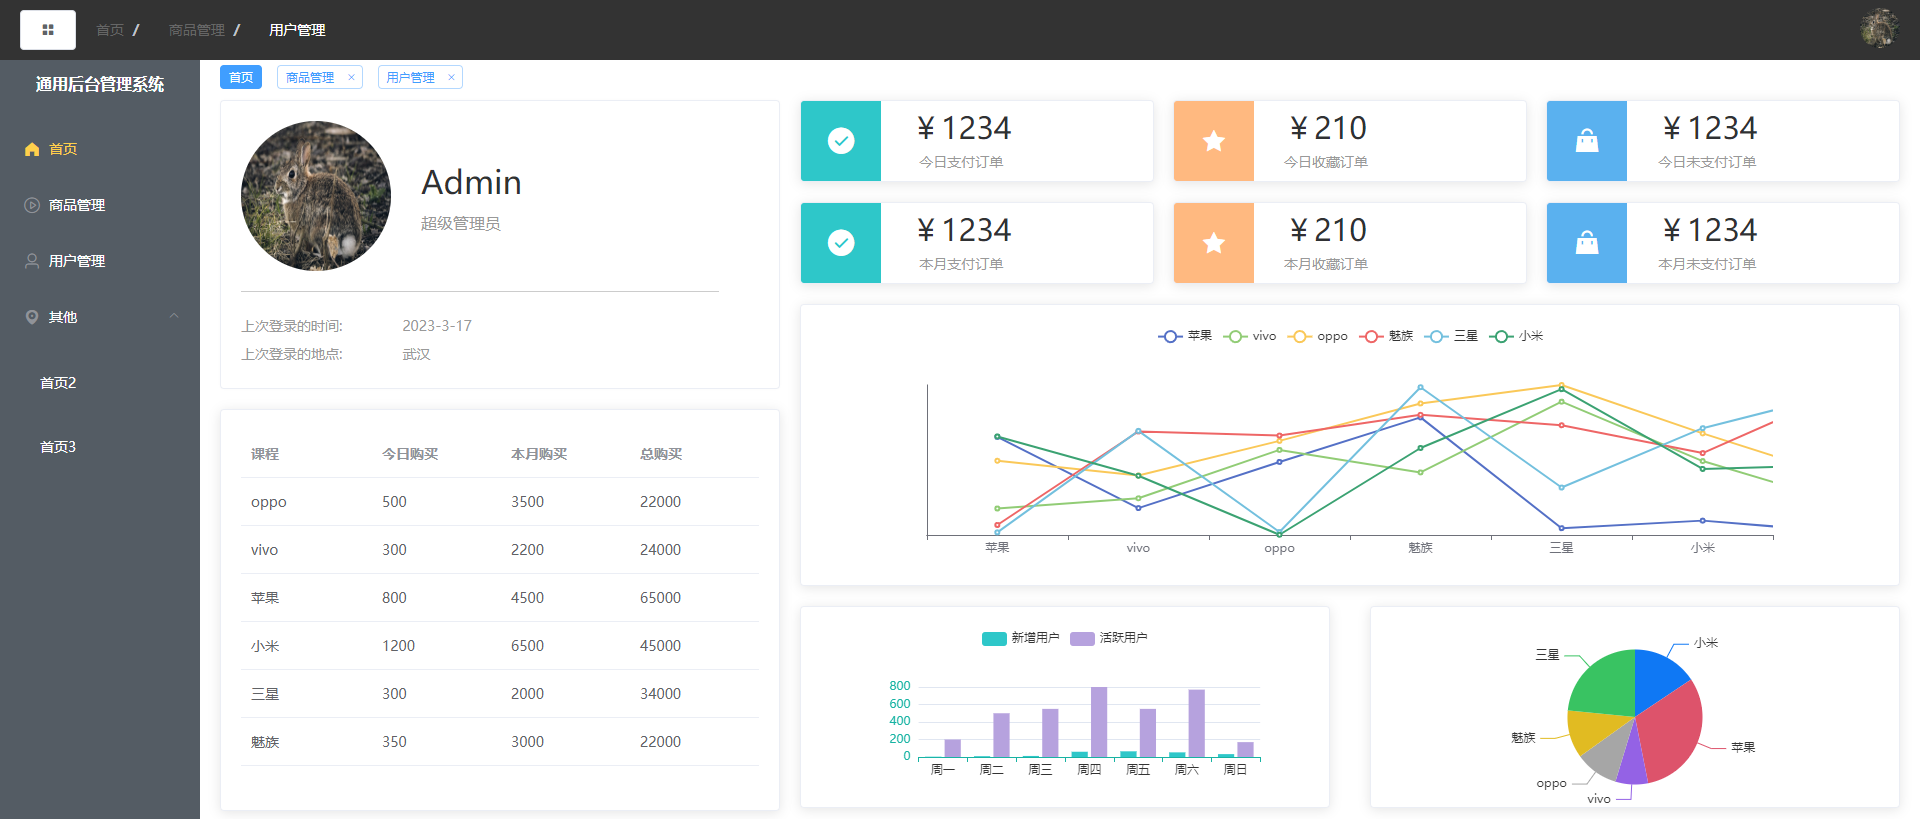Viewport: 1920px width, 819px height.
Task: Click bag icon on 今日未支付订单 card
Action: [x=1587, y=141]
